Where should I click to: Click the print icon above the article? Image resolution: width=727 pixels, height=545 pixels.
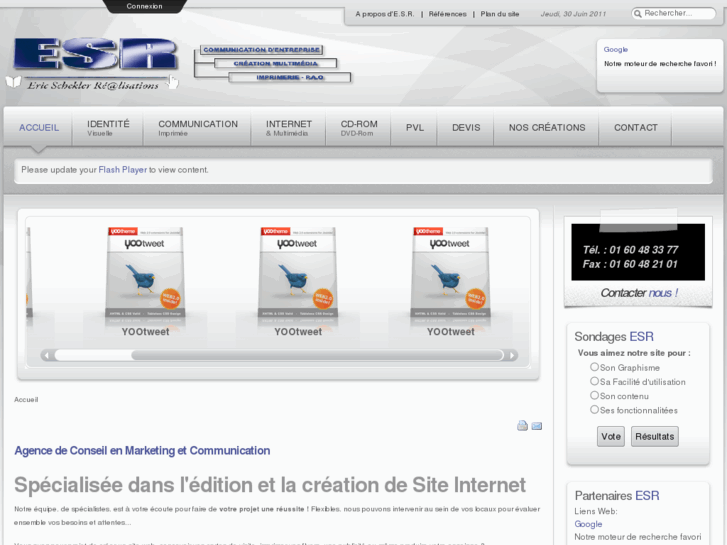point(522,425)
